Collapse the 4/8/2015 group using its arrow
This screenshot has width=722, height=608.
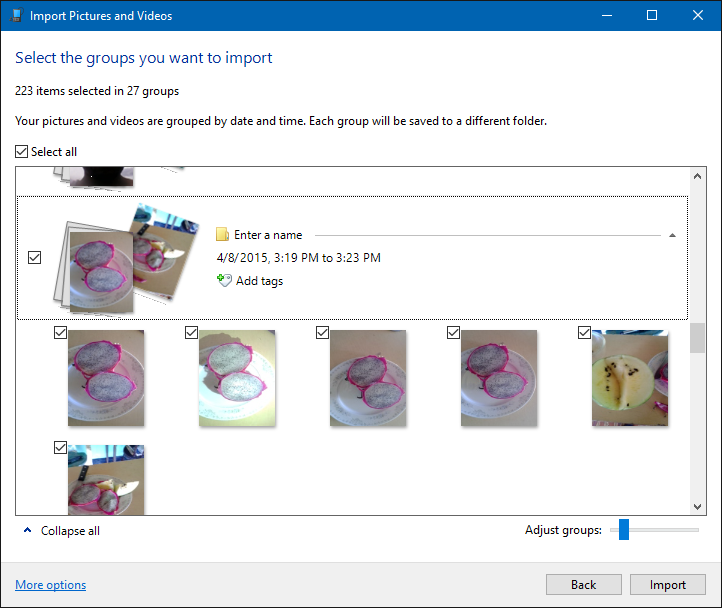tap(672, 235)
